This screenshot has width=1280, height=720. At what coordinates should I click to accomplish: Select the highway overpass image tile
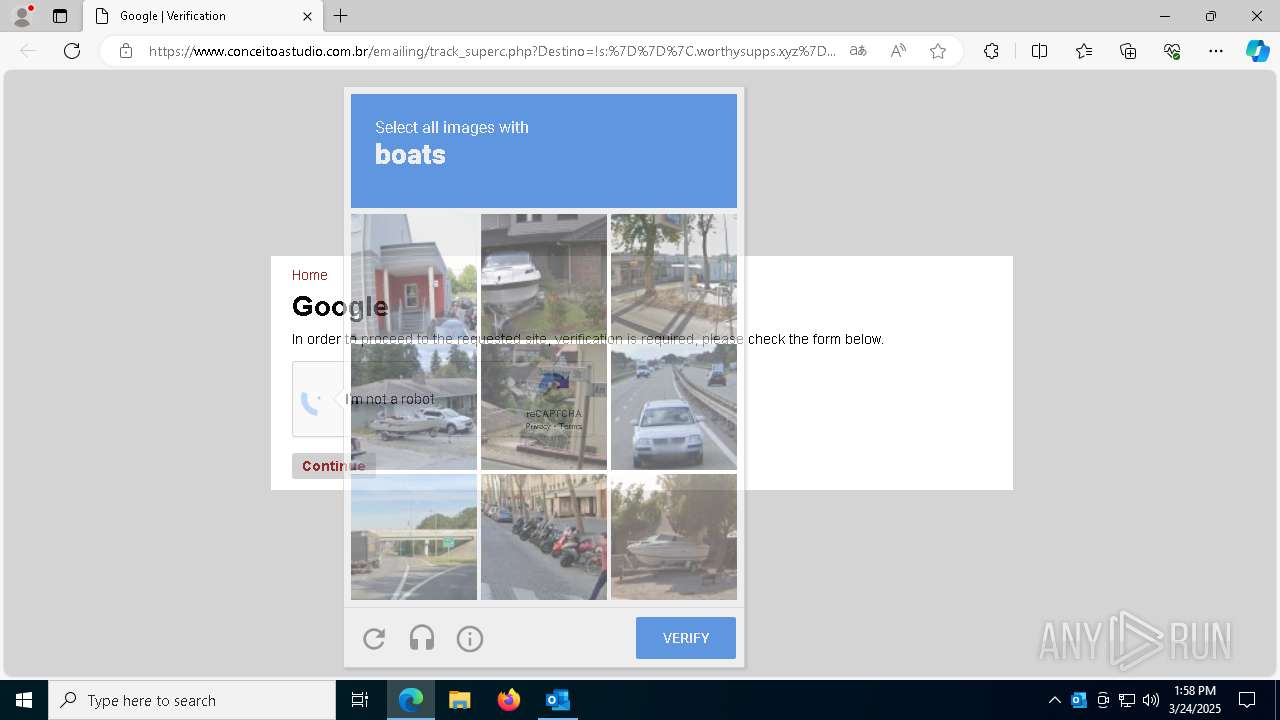coord(414,537)
